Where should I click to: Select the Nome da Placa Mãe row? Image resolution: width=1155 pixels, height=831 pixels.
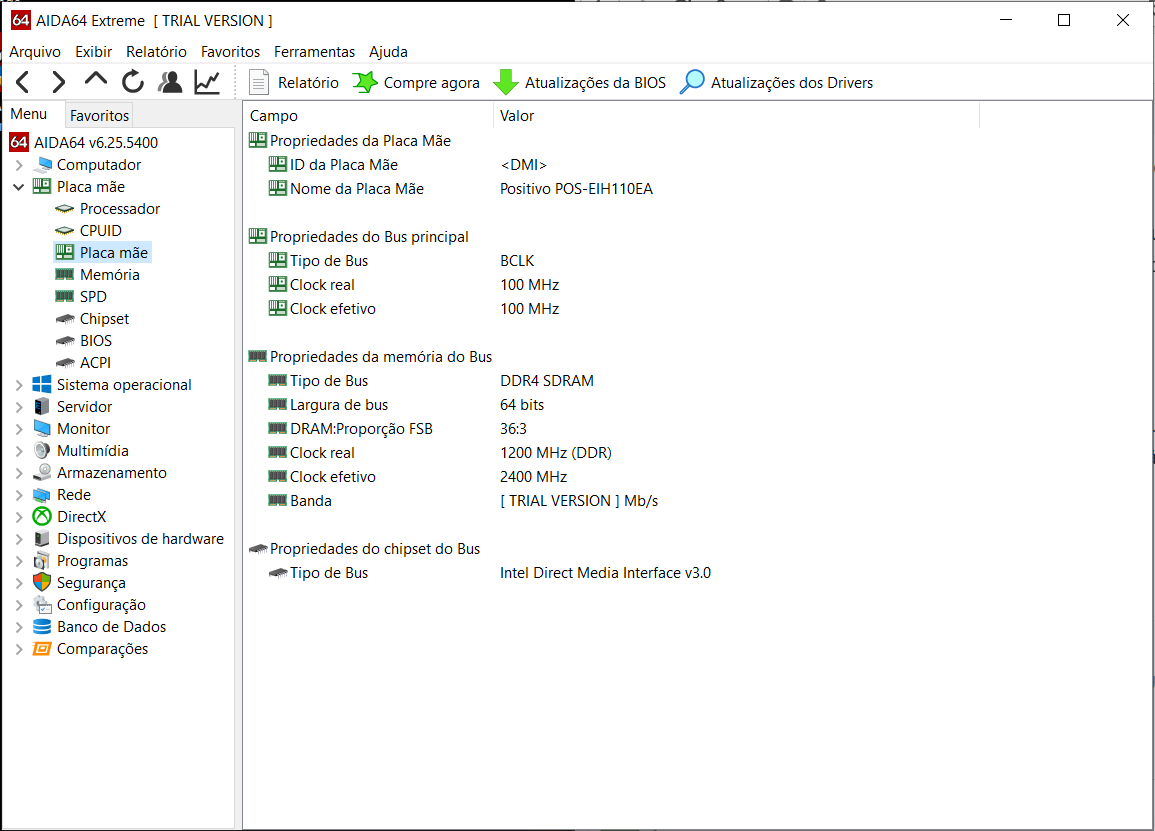pyautogui.click(x=357, y=189)
